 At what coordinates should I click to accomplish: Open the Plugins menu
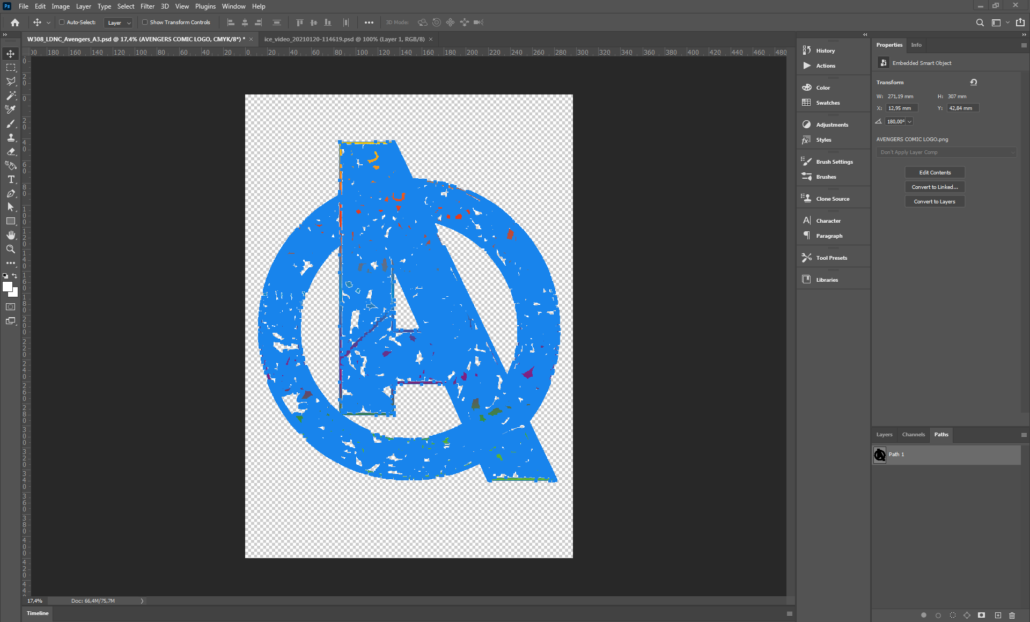point(205,7)
